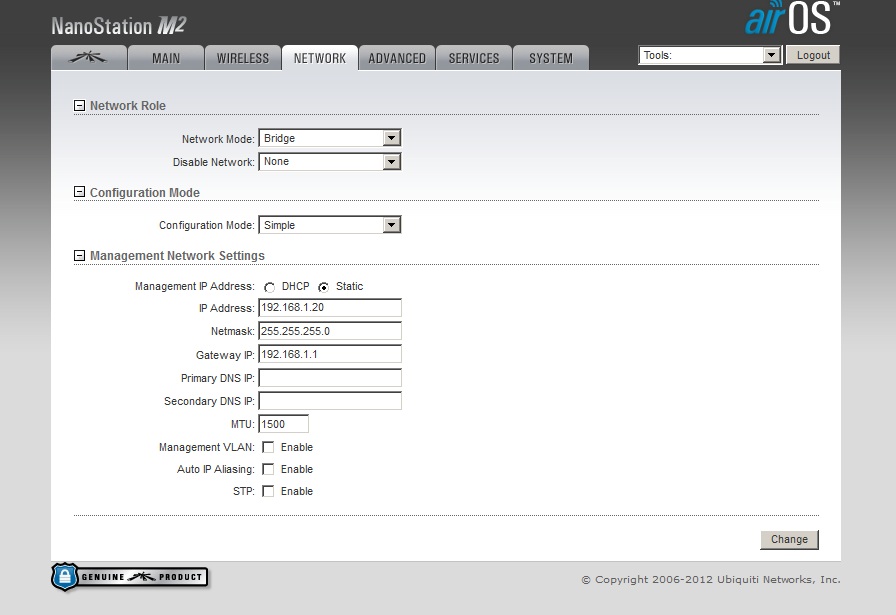Open the Disable Network dropdown
The image size is (896, 615).
[330, 162]
